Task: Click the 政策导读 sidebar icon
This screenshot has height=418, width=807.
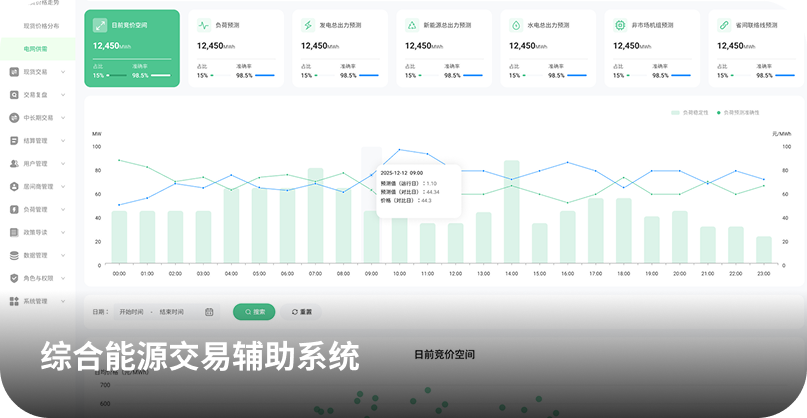Action: pos(14,232)
